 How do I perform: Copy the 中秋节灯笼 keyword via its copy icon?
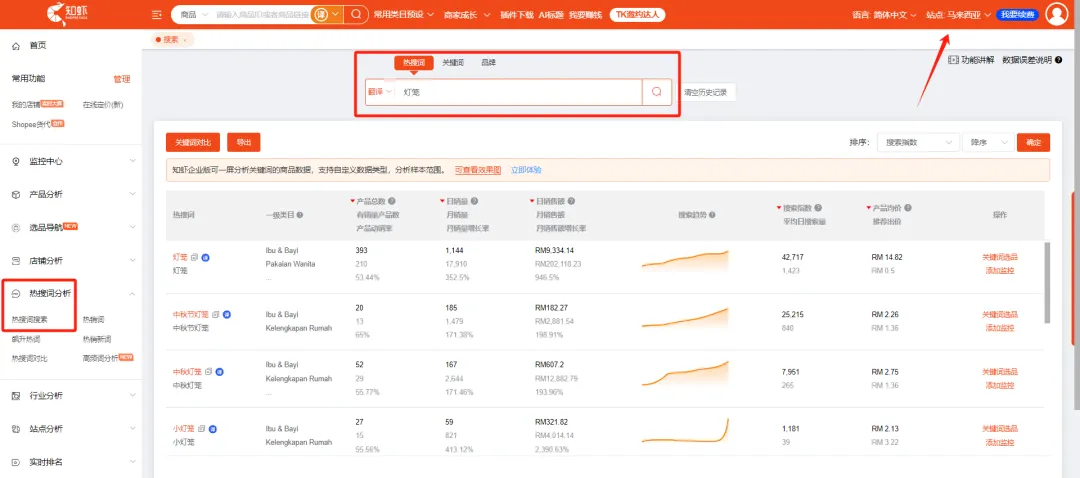(x=216, y=314)
